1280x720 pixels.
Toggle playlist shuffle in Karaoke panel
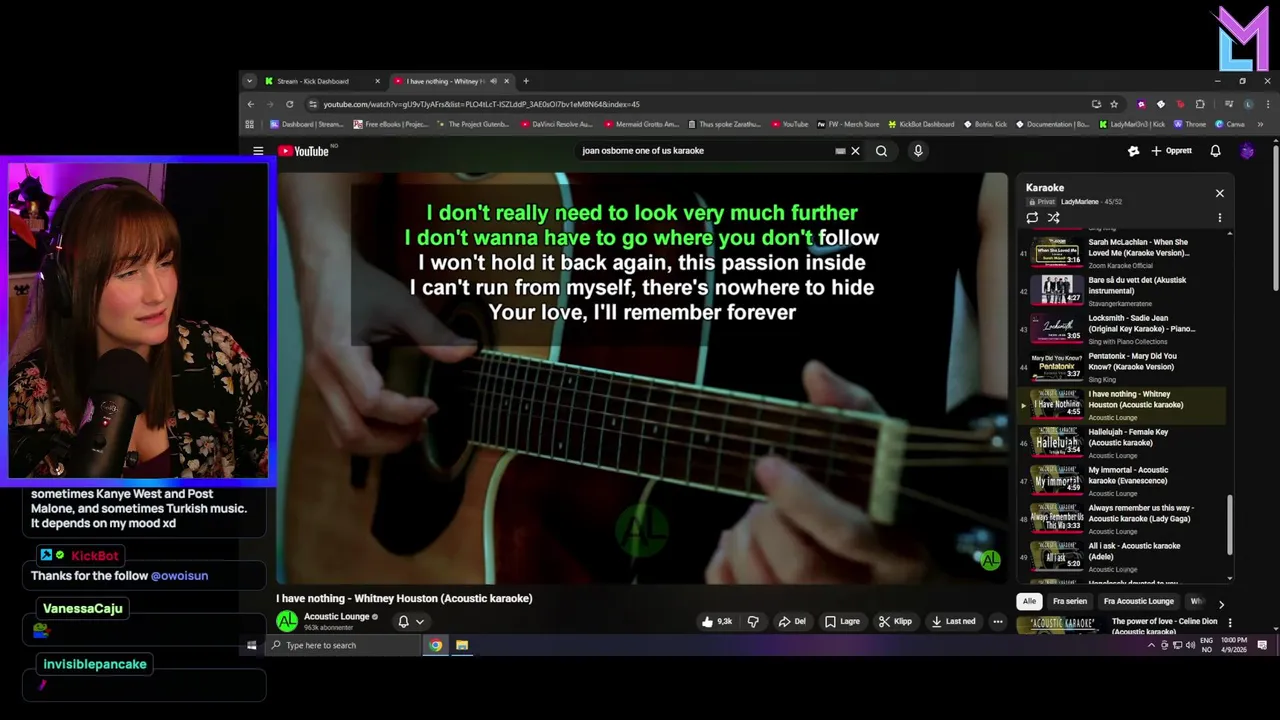click(1053, 217)
